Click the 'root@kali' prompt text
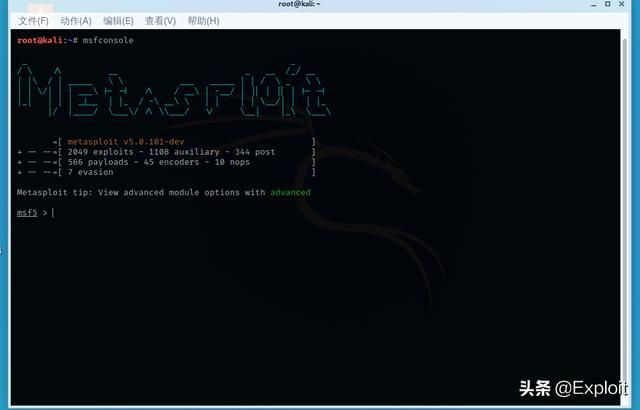The height and width of the screenshot is (410, 640). (x=40, y=40)
